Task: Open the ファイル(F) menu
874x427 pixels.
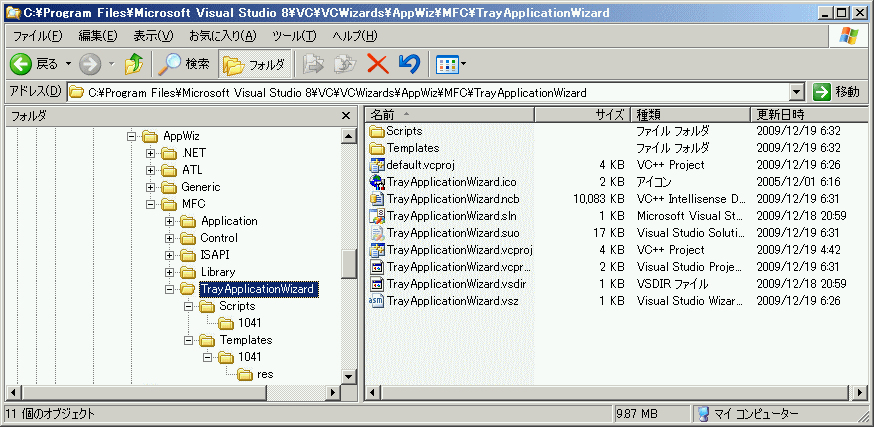Action: point(37,36)
